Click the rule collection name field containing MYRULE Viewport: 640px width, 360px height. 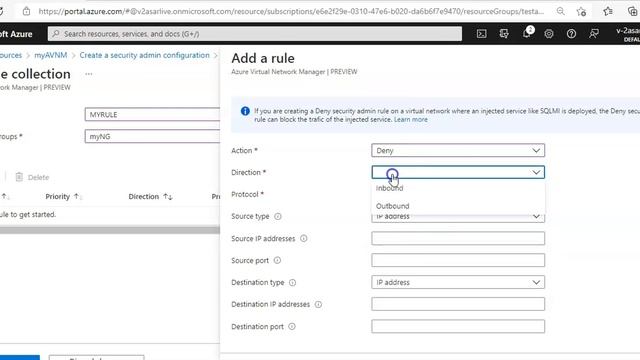[x=152, y=115]
